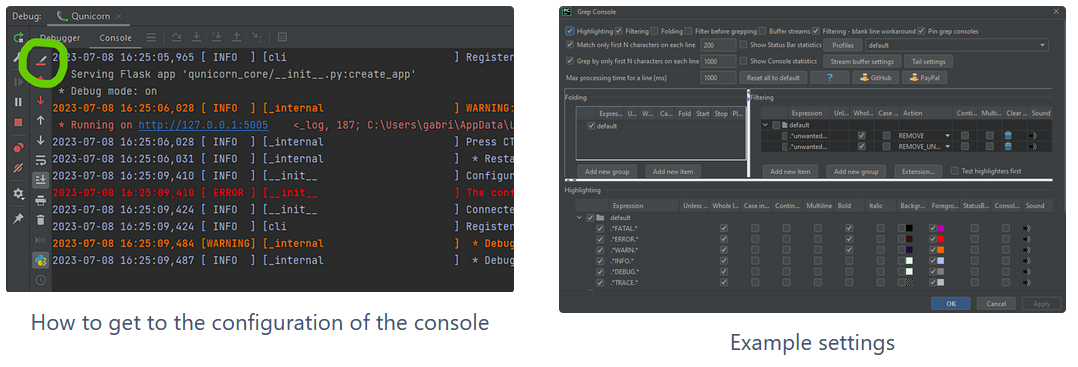
Task: Click the Step Out toolbar icon
Action: click(x=236, y=38)
